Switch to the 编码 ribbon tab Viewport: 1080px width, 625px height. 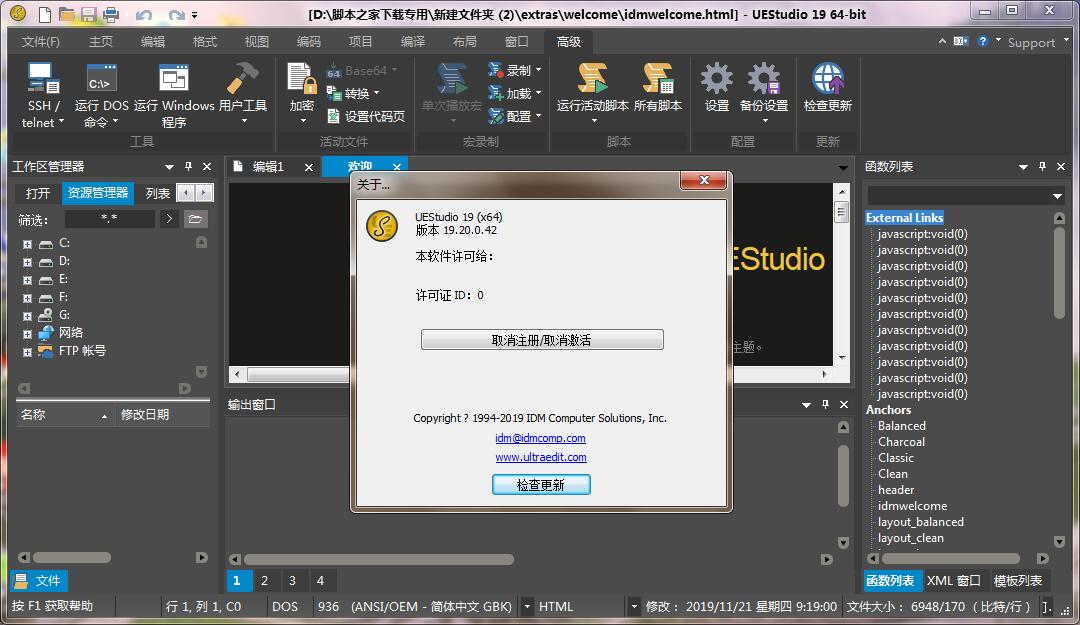(x=309, y=41)
